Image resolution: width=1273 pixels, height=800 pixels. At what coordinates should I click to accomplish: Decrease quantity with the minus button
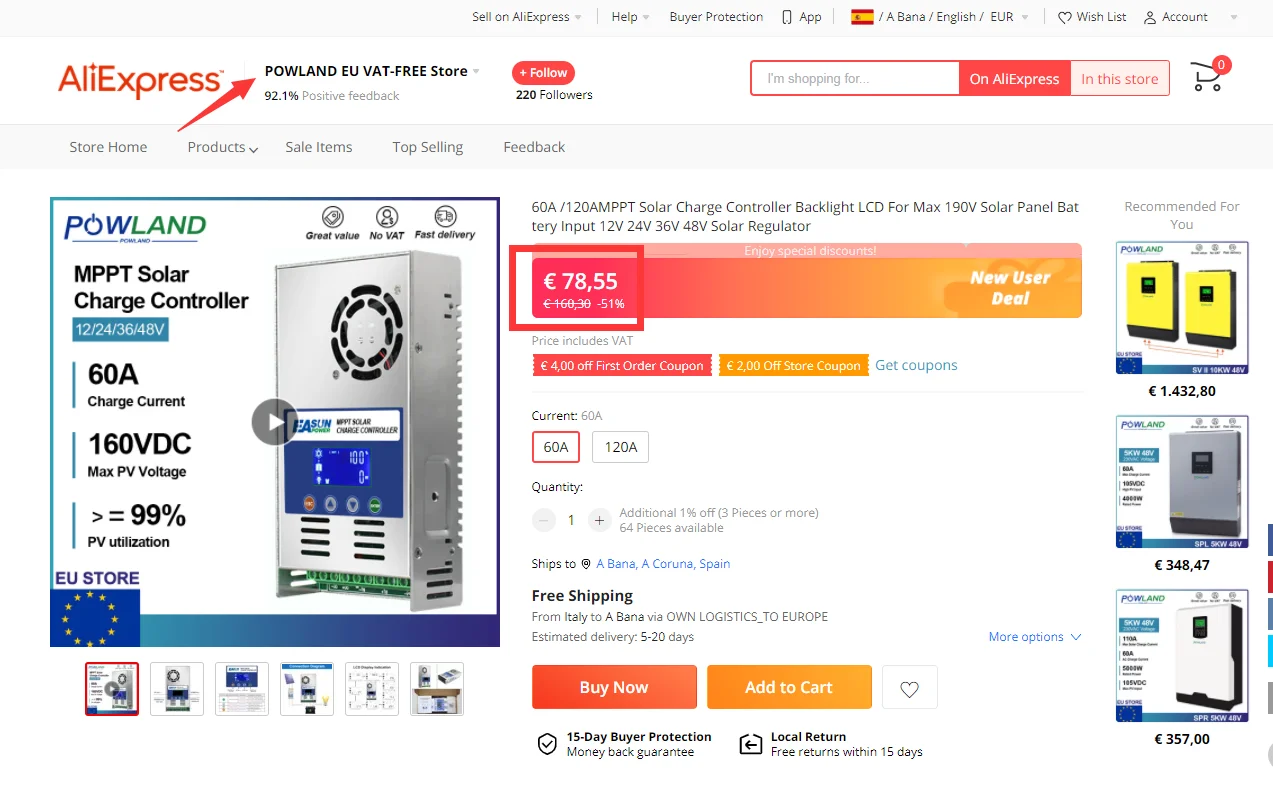pyautogui.click(x=544, y=520)
